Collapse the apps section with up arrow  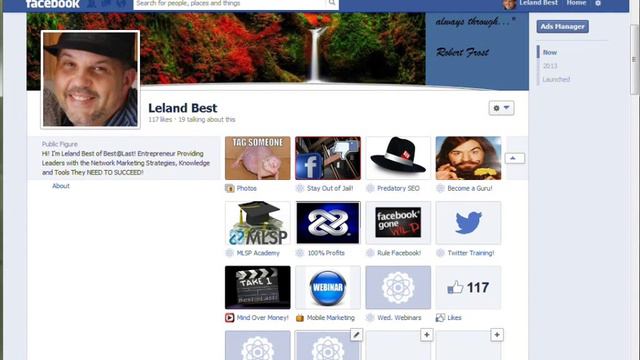click(515, 158)
